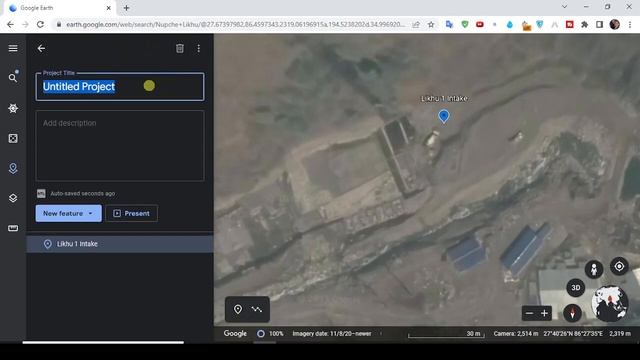Click the mini globe overview
Viewport: 640px width, 360px height.
[x=610, y=304]
